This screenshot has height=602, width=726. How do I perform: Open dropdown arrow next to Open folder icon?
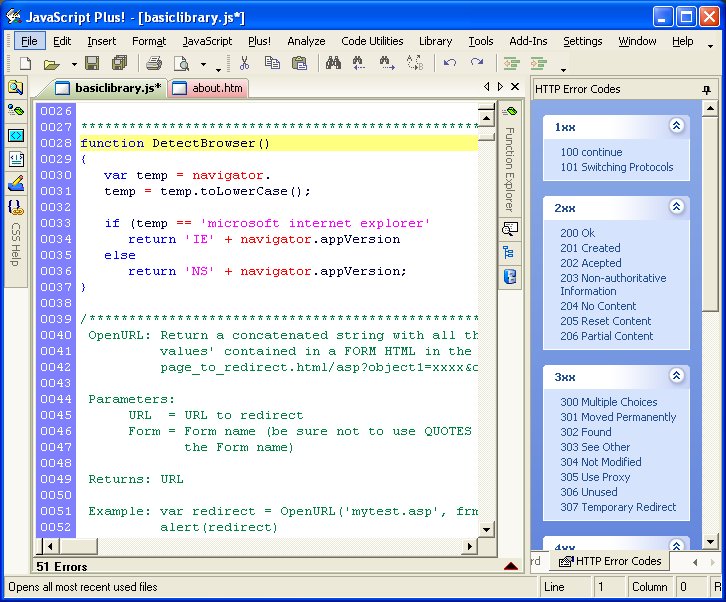[74, 64]
